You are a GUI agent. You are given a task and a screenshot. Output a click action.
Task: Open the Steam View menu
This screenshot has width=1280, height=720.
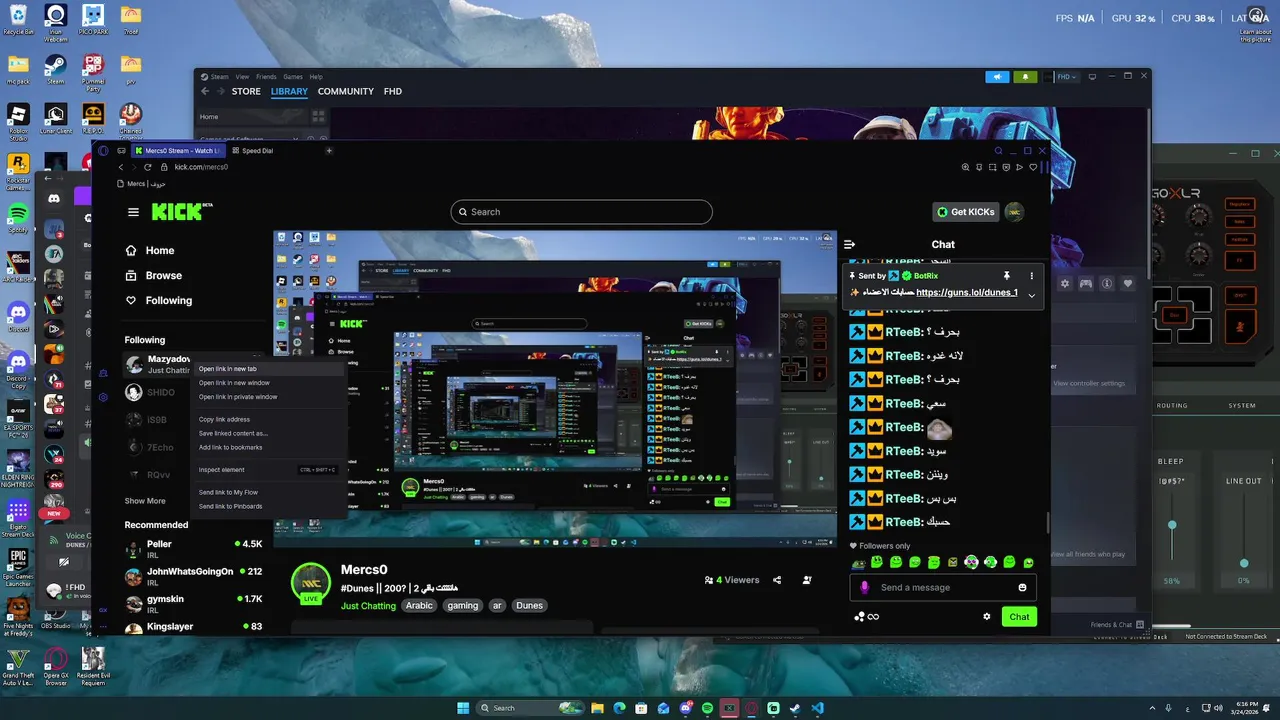tap(242, 77)
